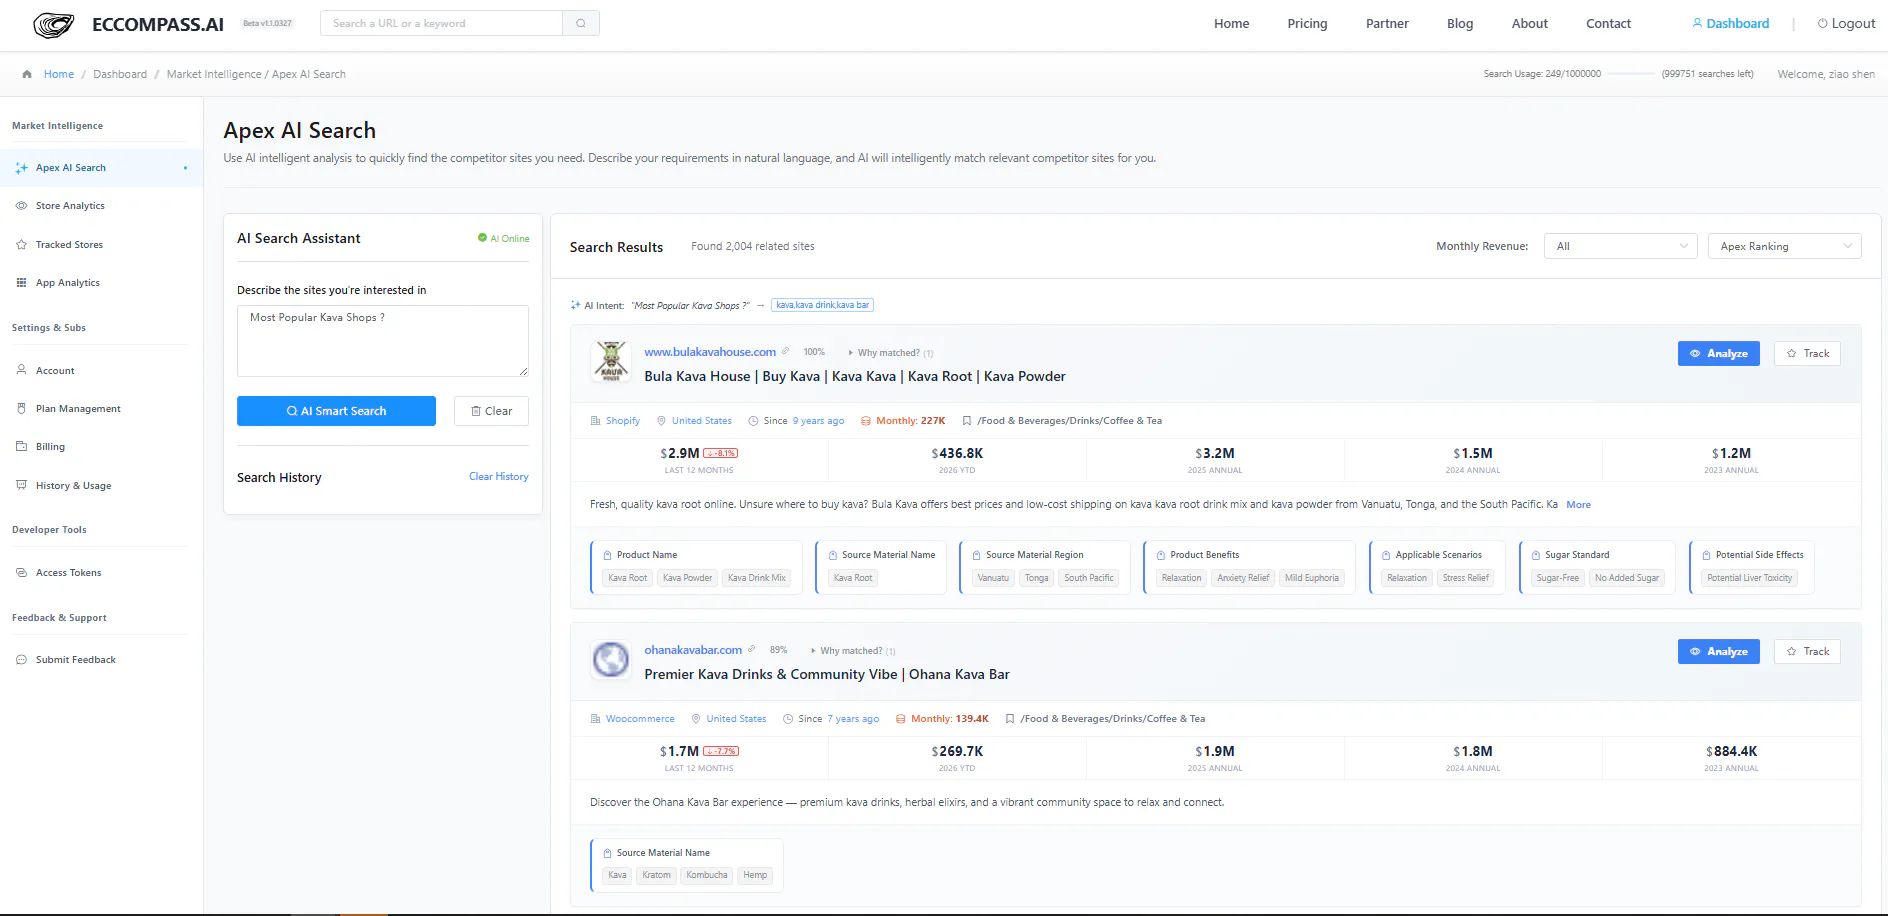
Task: Click the Store Analytics eye icon
Action: tap(21, 206)
